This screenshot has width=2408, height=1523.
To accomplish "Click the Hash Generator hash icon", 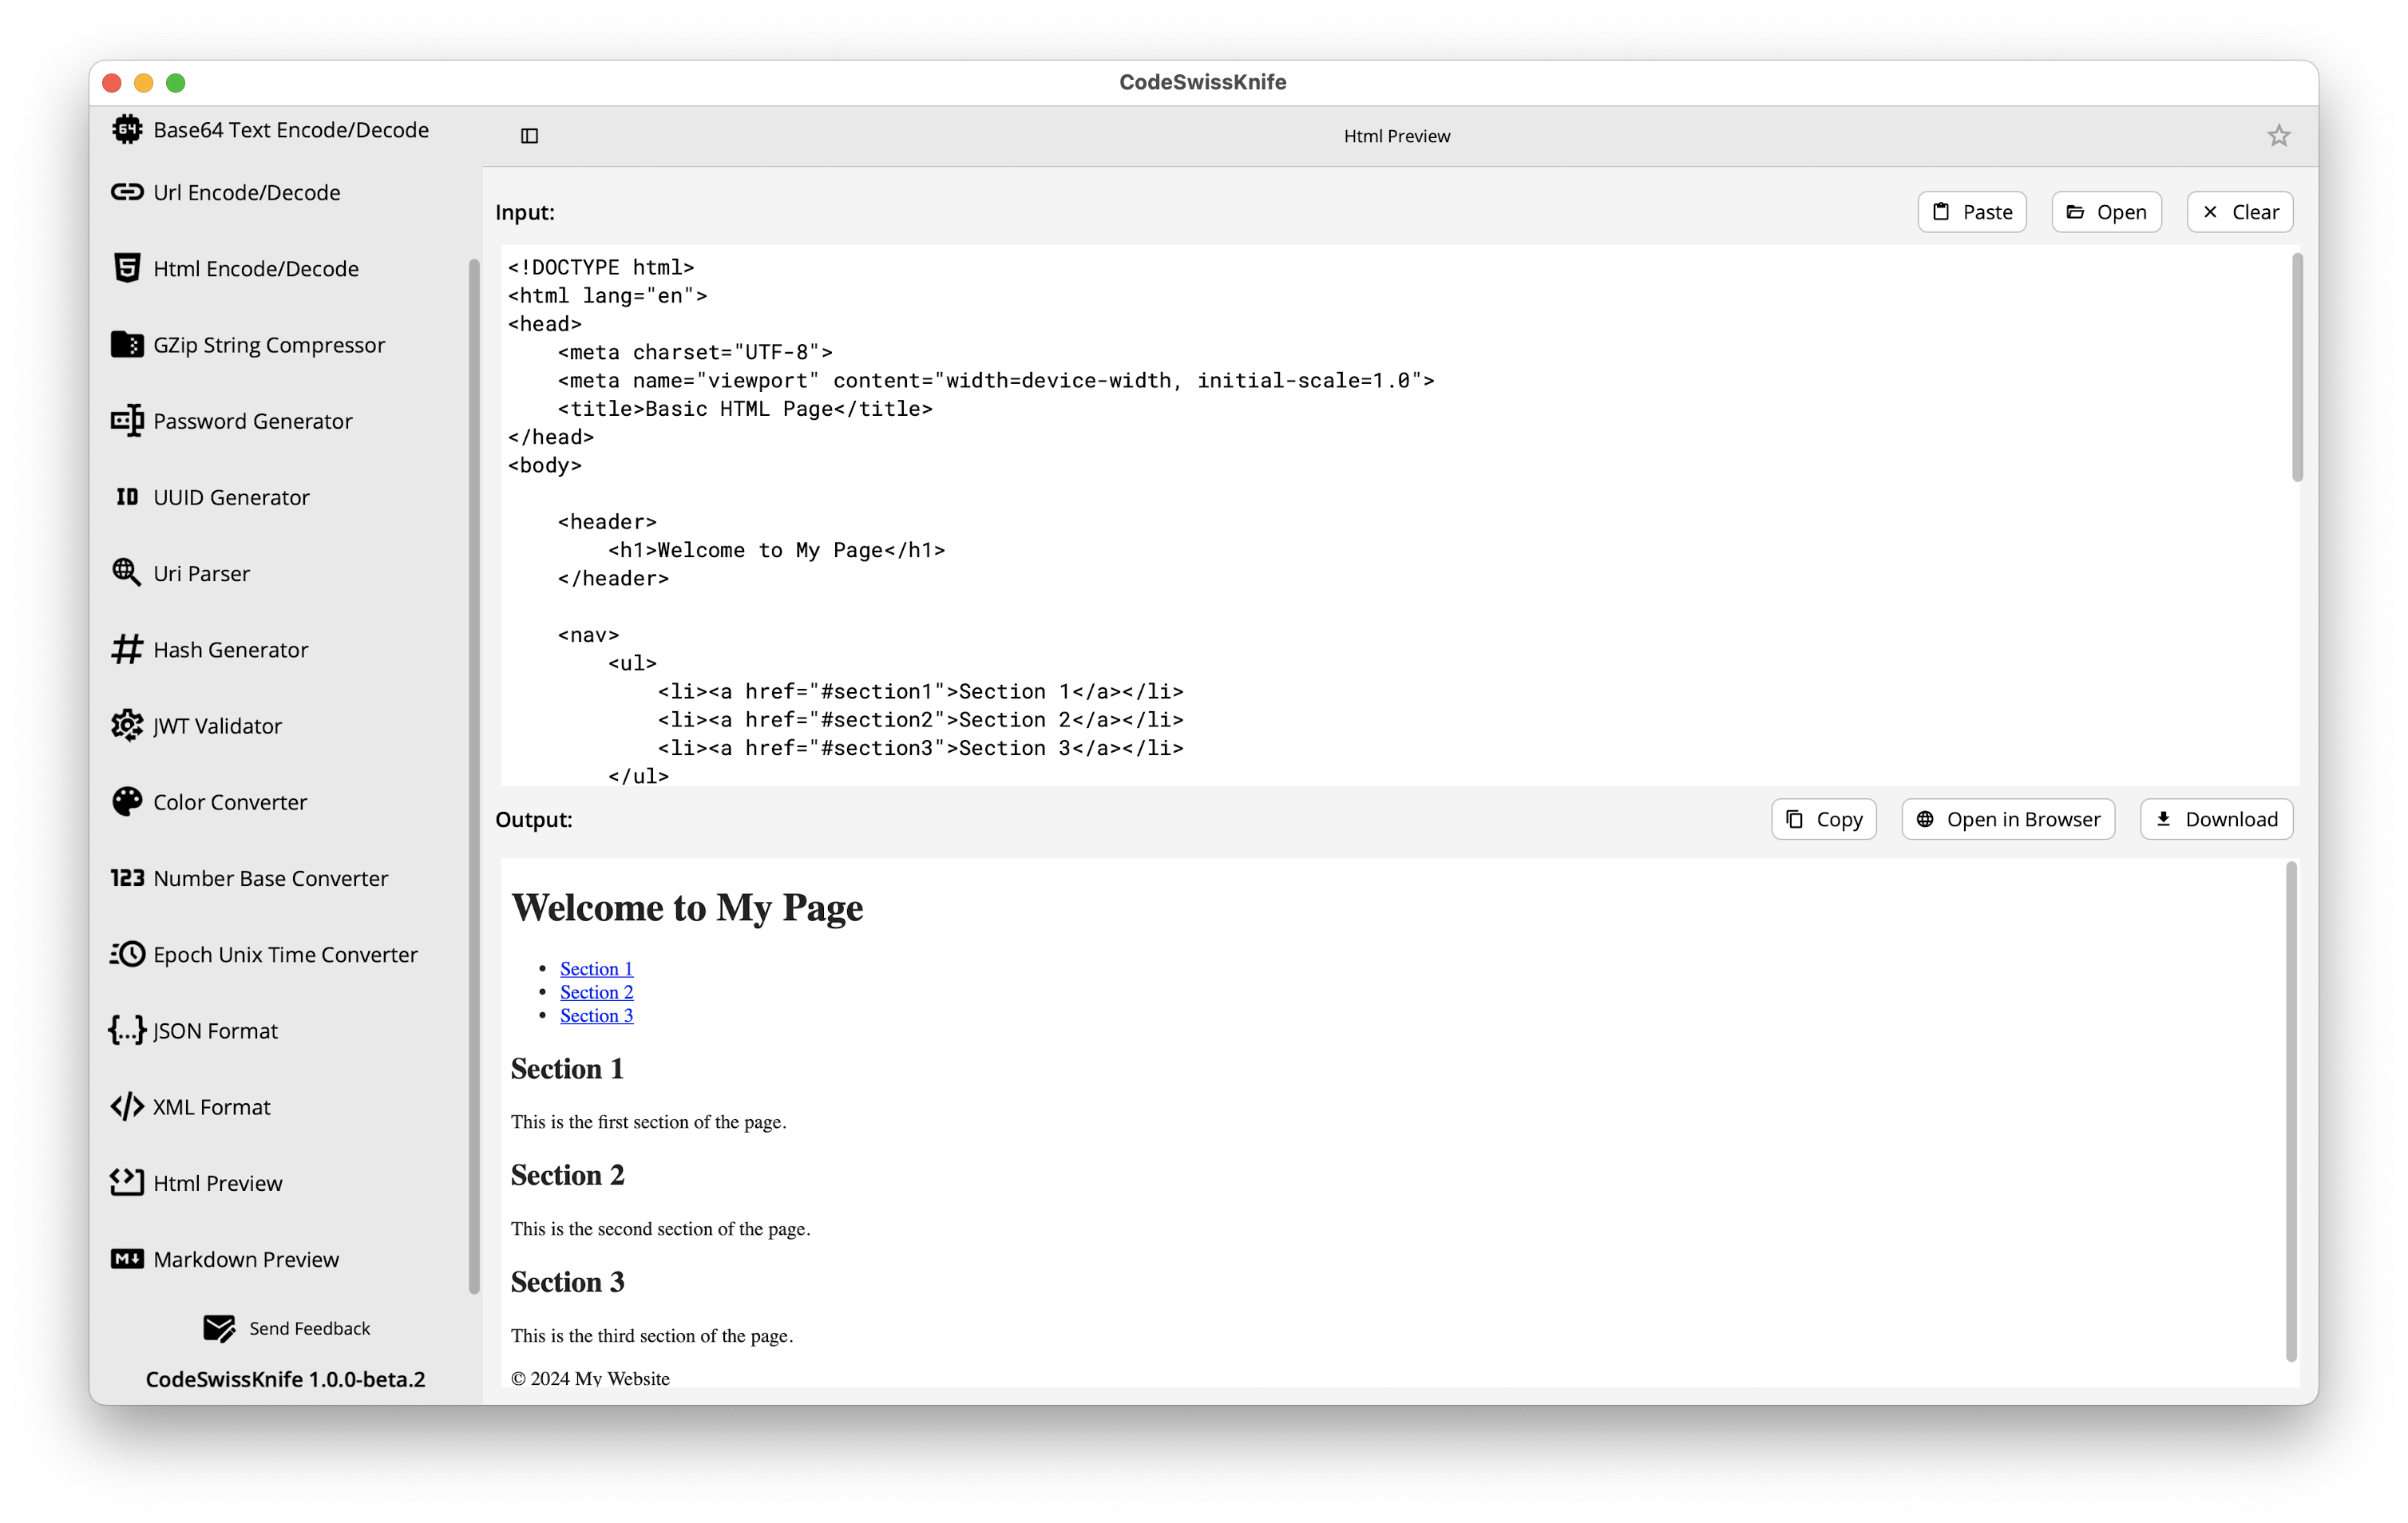I will (x=127, y=649).
